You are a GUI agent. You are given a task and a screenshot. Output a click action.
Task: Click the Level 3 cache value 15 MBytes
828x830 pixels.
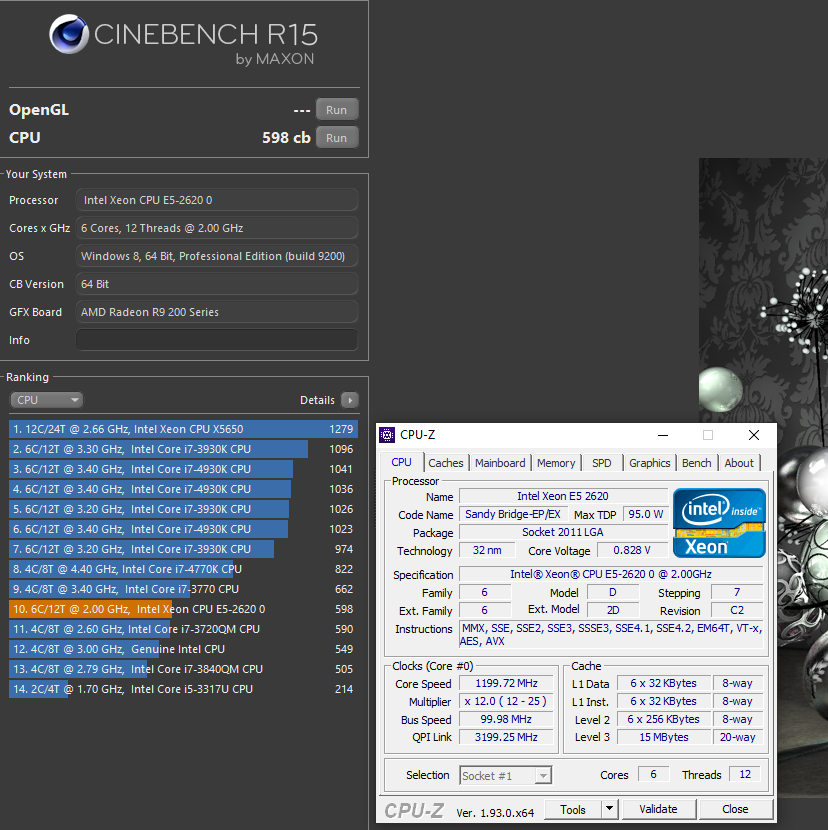664,737
